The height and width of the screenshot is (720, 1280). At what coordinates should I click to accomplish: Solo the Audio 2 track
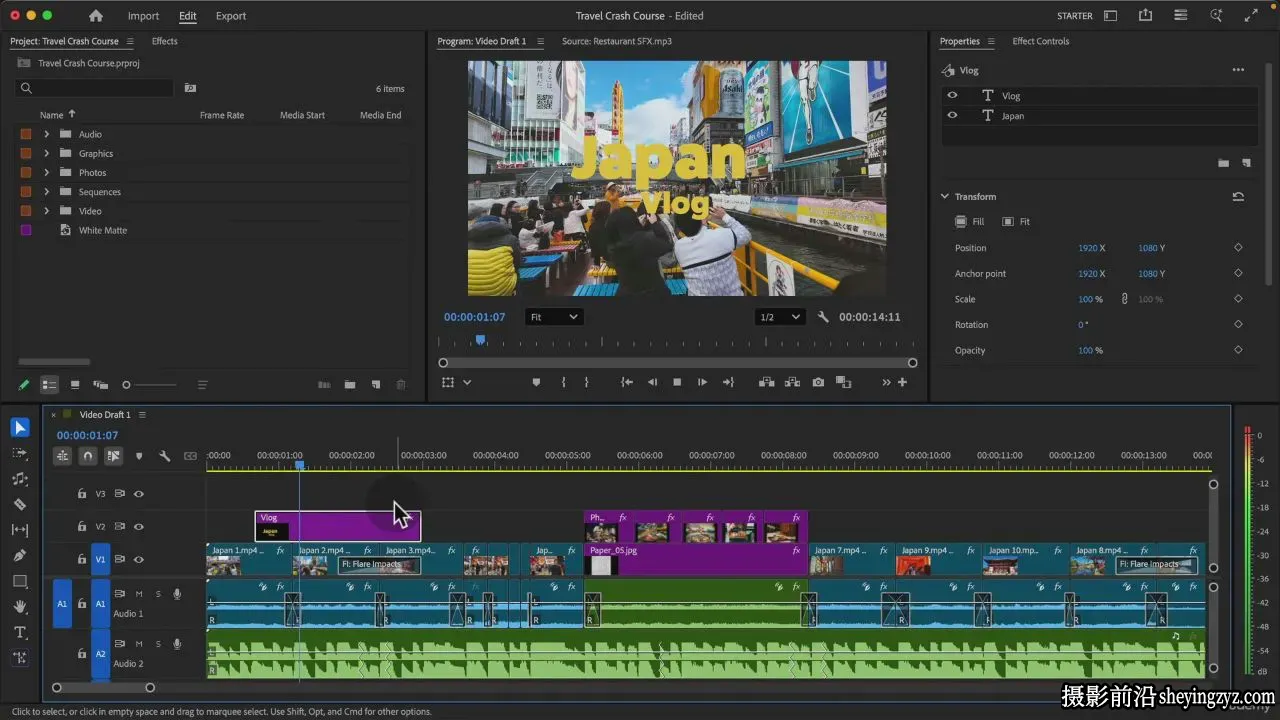158,643
